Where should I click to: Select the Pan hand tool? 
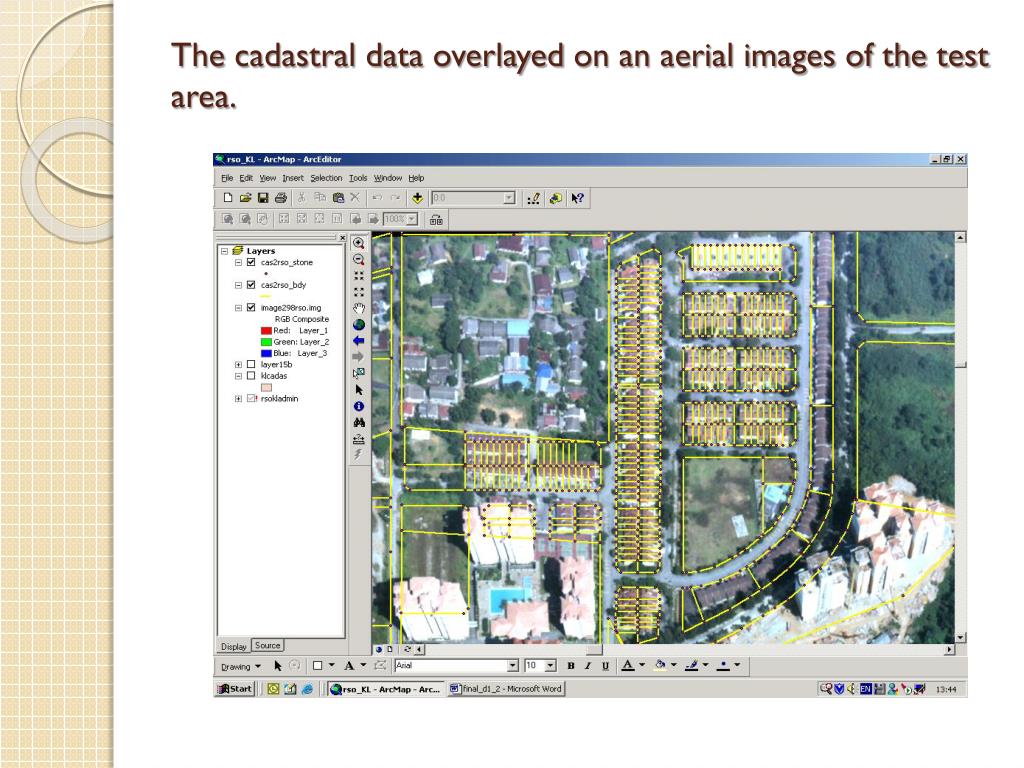click(x=359, y=308)
